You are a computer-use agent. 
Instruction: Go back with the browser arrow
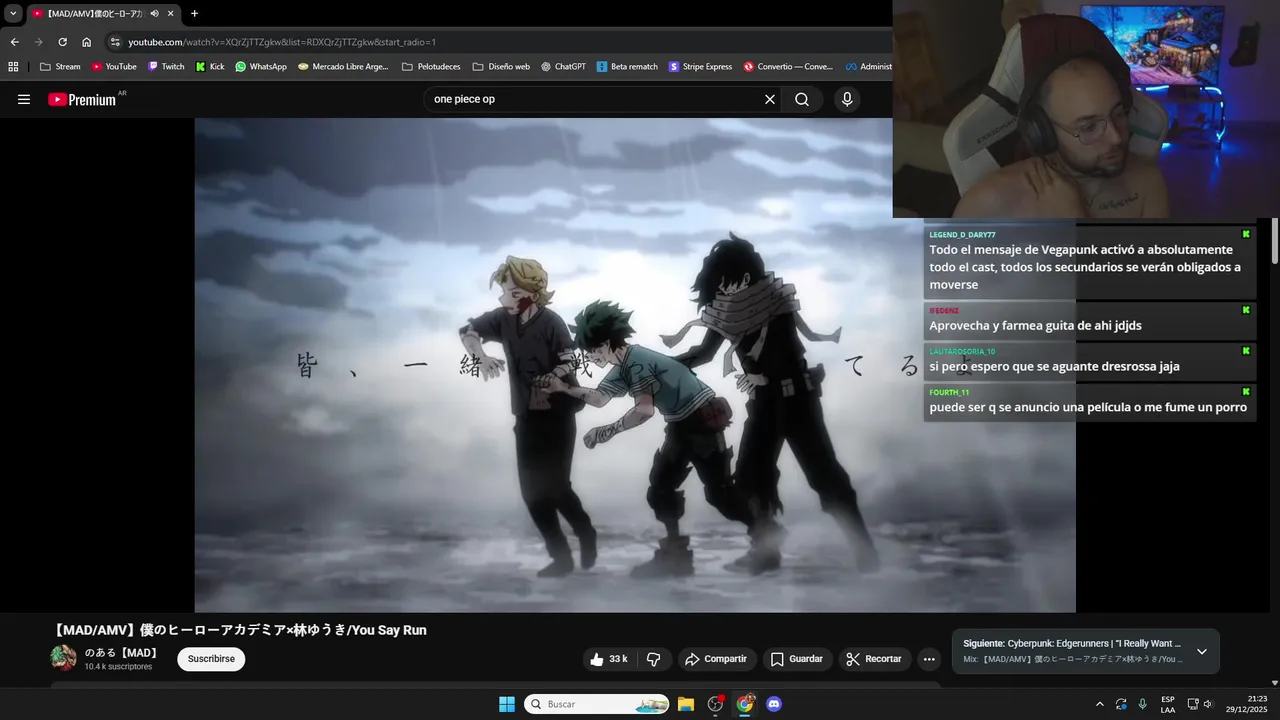click(14, 42)
